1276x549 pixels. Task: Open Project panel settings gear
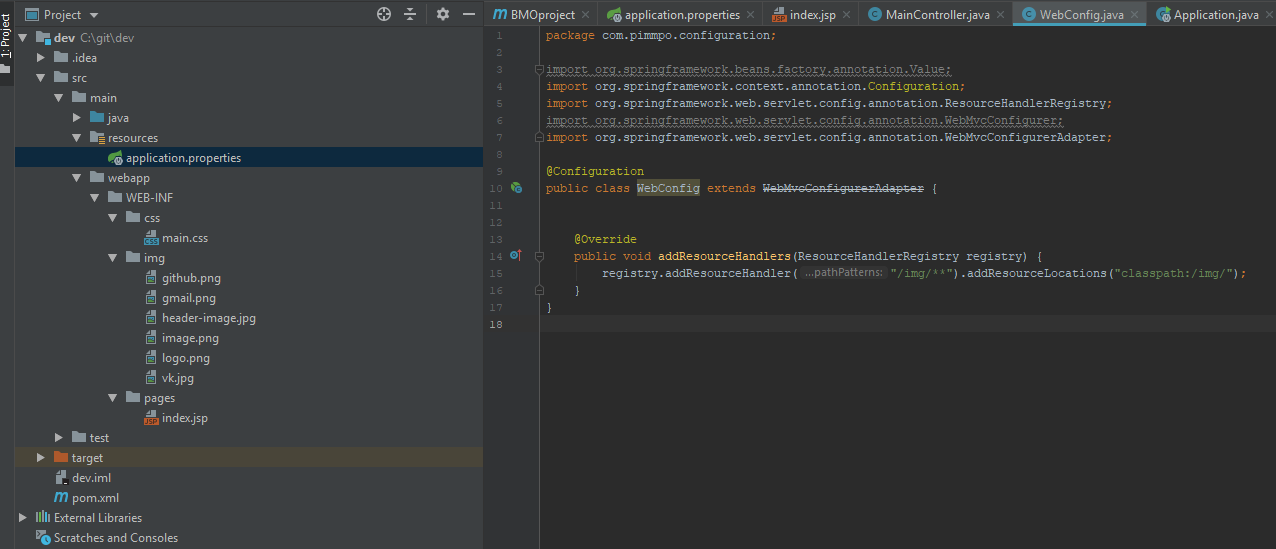tap(443, 14)
